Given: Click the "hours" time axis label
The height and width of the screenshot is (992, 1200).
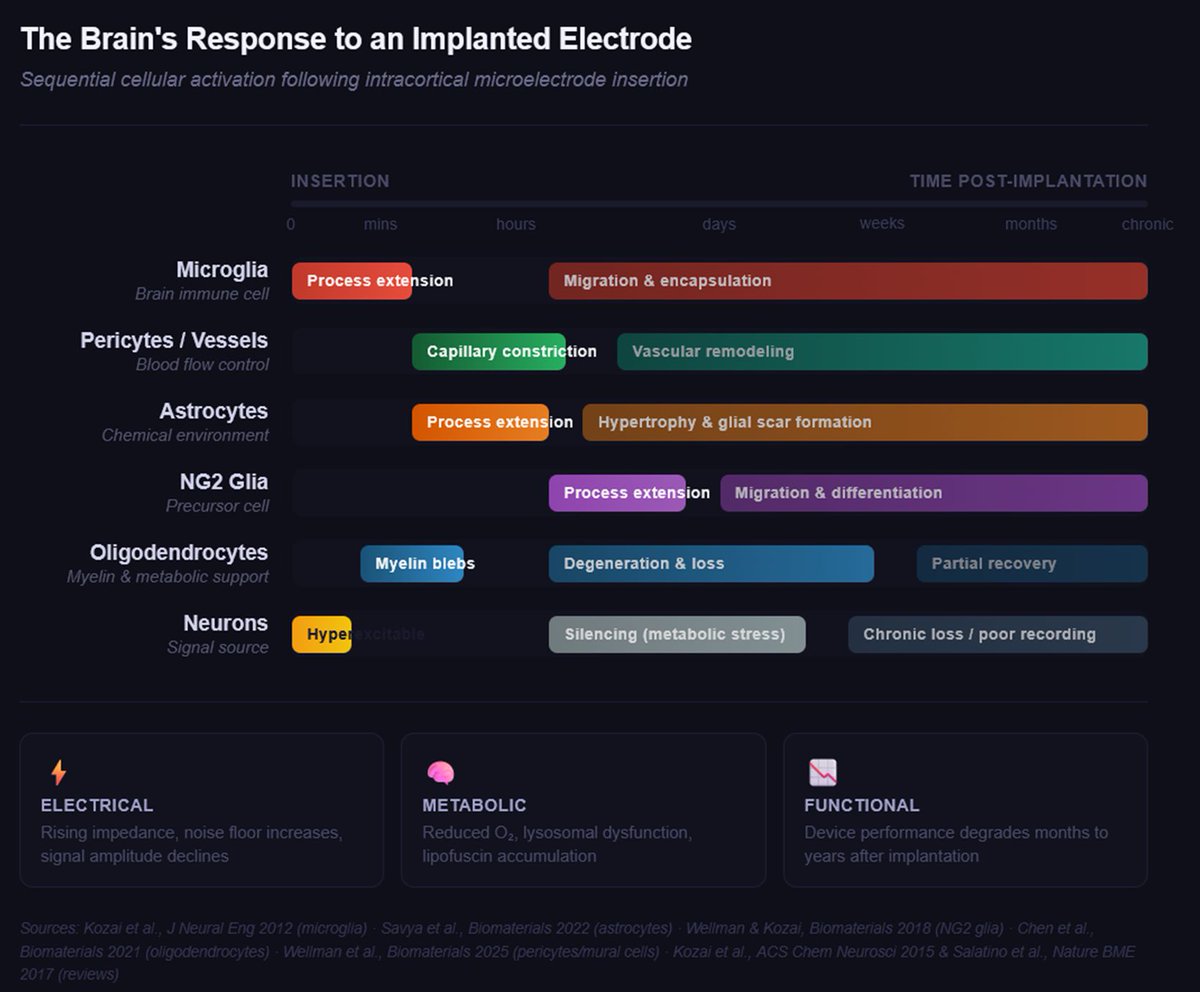Looking at the screenshot, I should [x=515, y=224].
